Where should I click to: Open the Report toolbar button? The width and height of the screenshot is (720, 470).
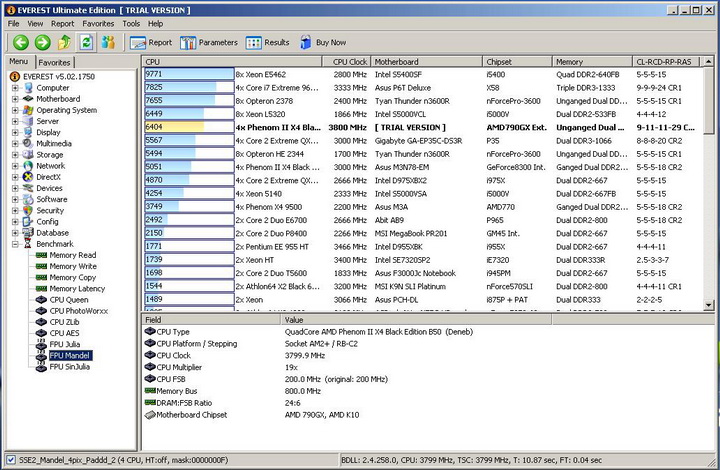(151, 43)
